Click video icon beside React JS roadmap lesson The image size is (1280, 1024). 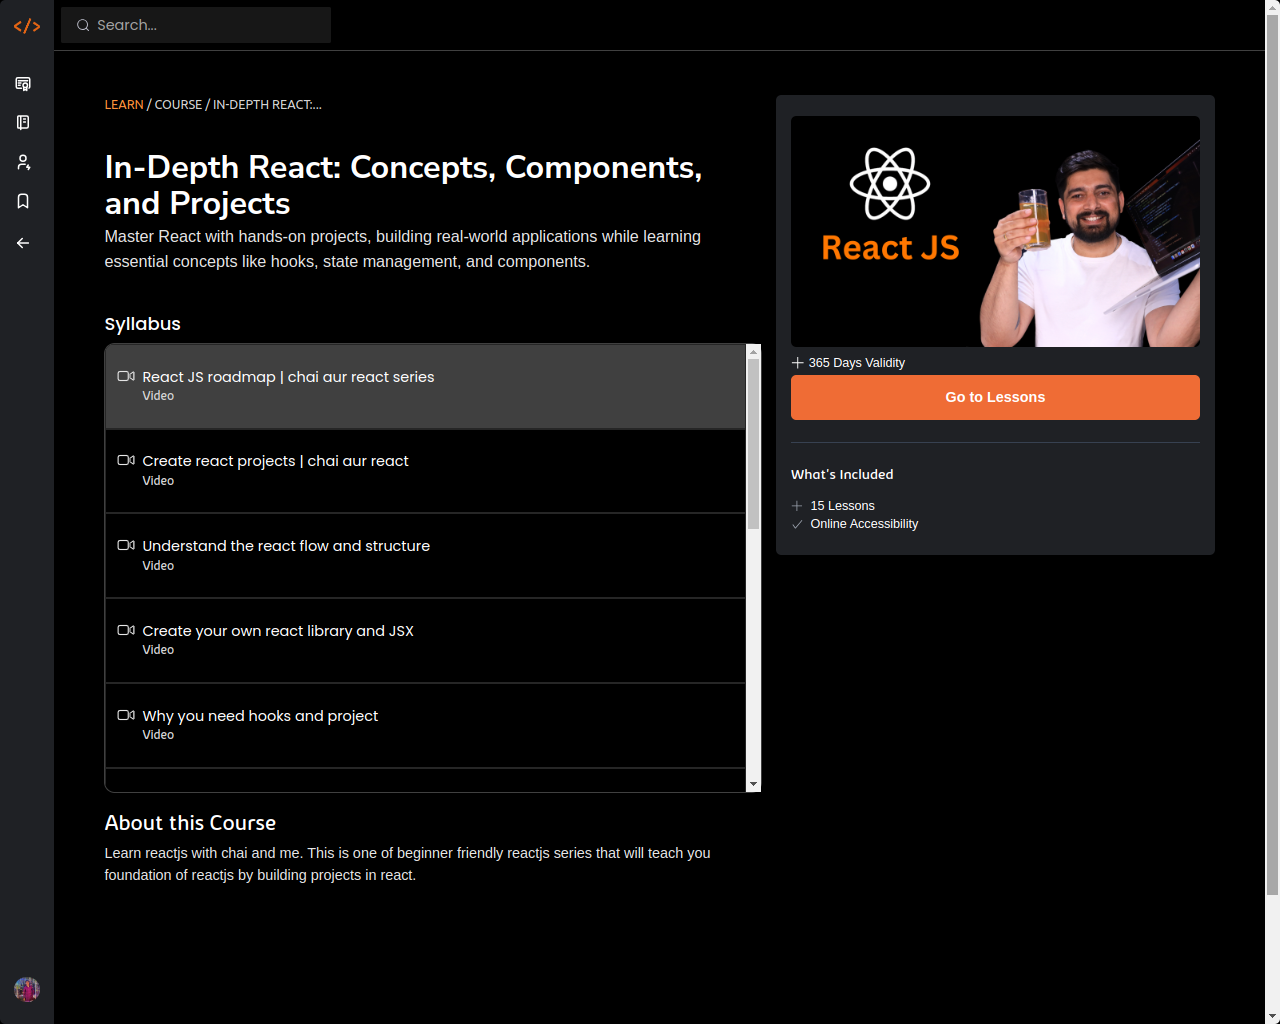pyautogui.click(x=126, y=376)
